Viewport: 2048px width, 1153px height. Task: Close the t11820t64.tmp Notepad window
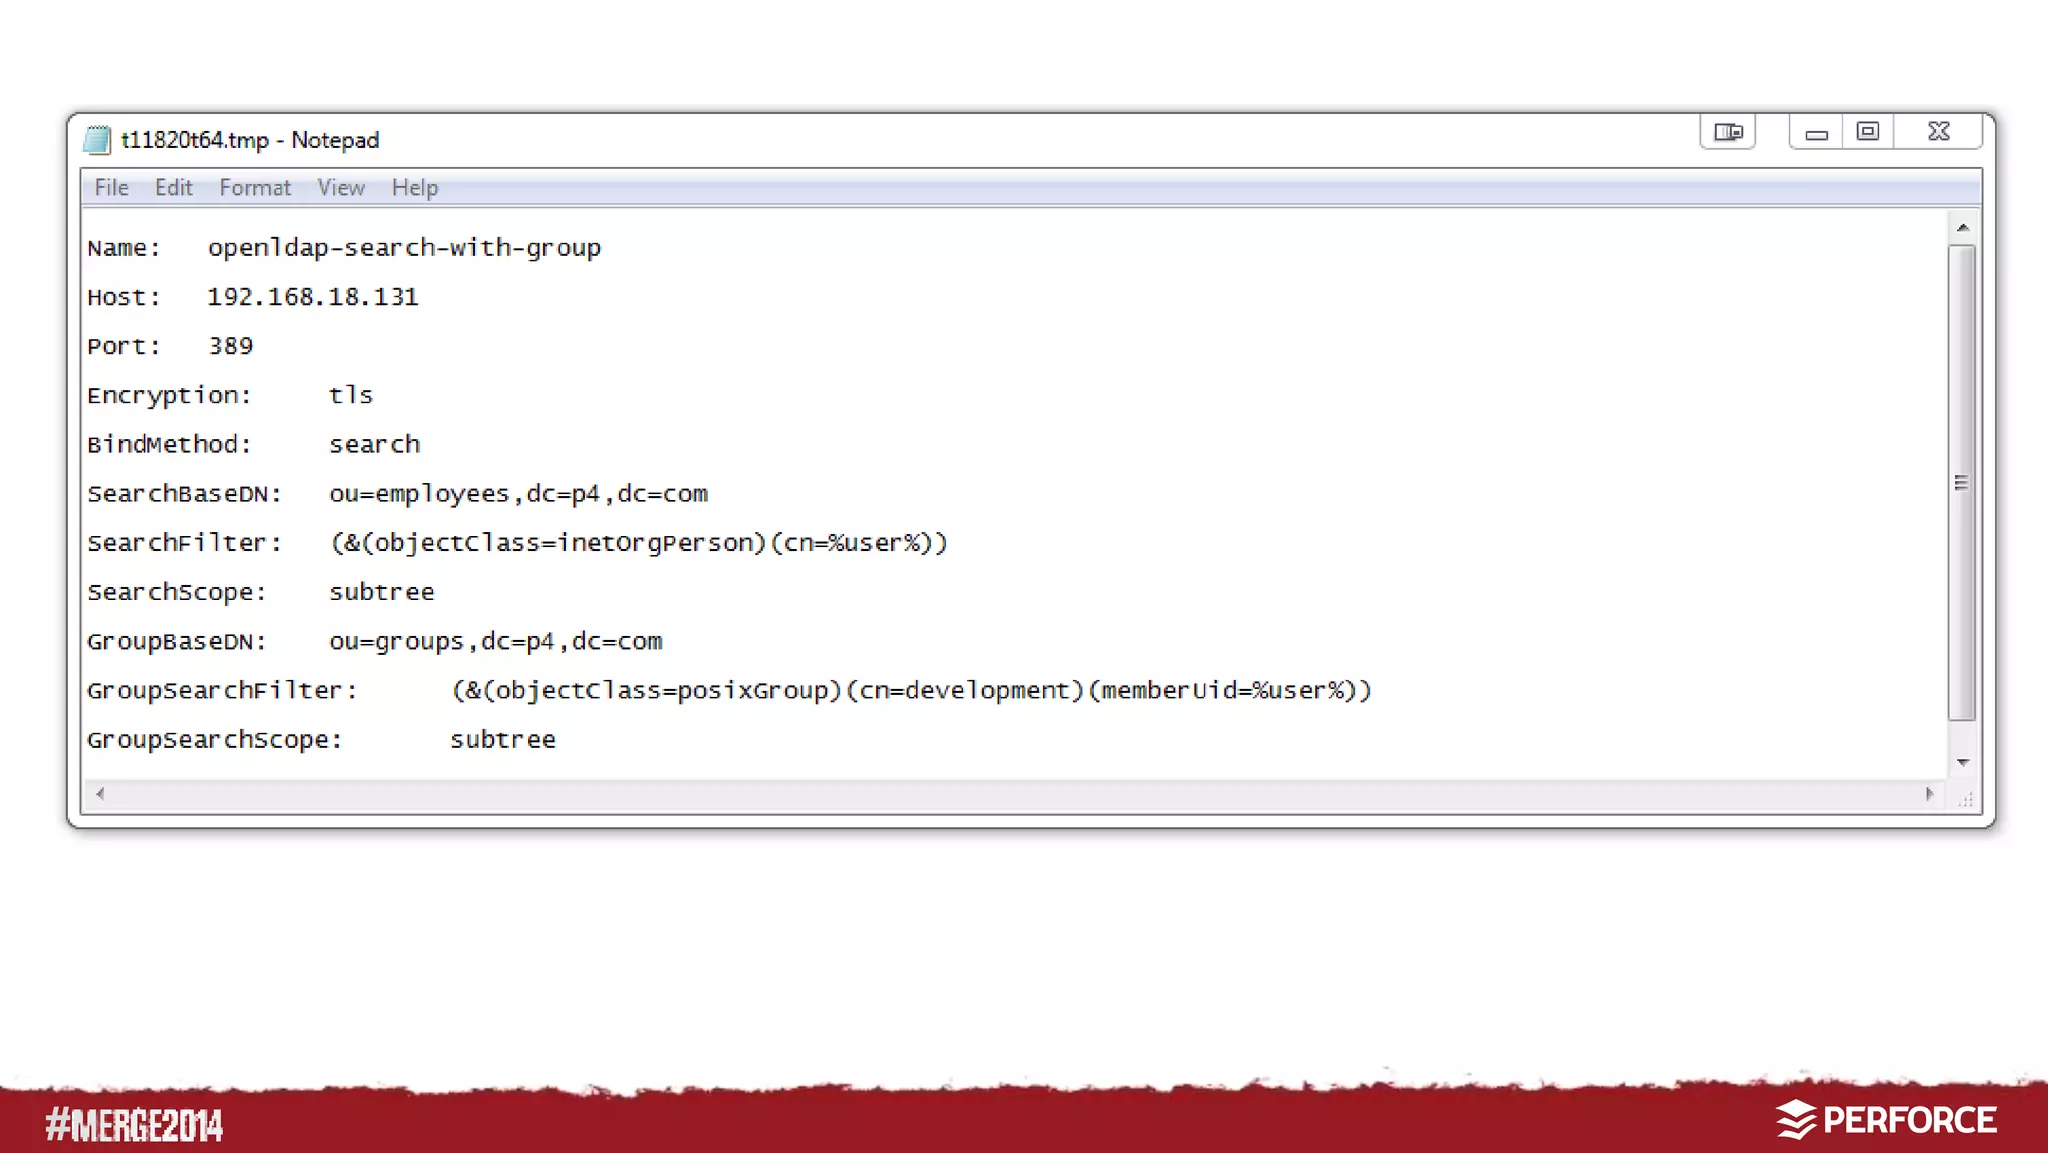[1938, 132]
